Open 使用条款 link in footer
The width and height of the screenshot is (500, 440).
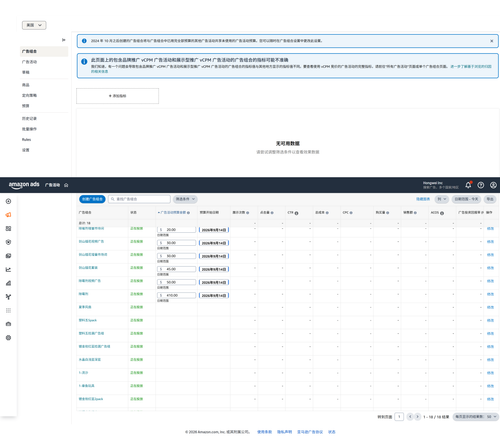pos(264,432)
